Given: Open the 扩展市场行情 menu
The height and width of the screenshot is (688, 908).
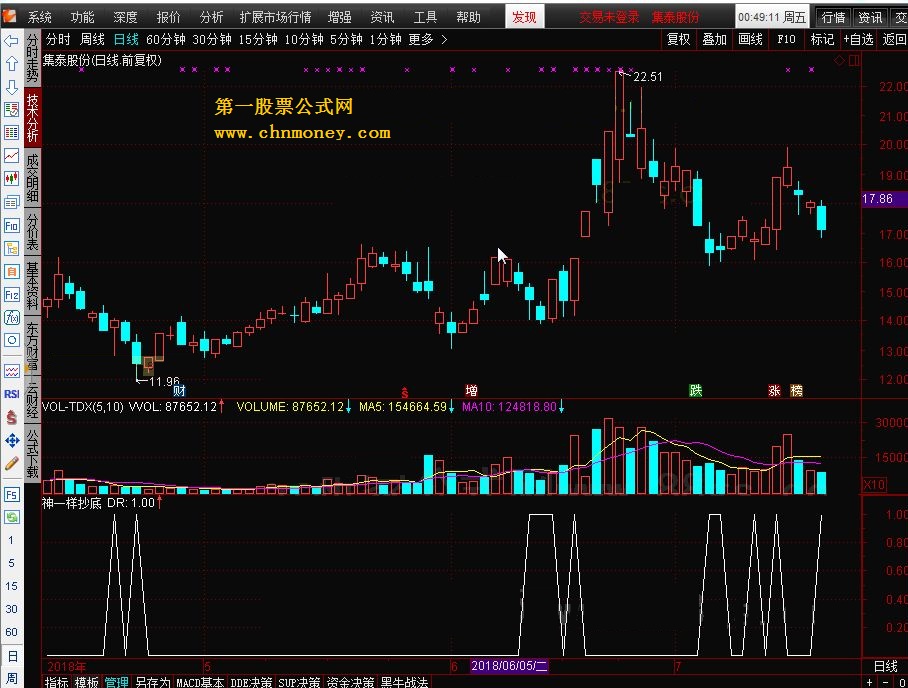Looking at the screenshot, I should click(276, 17).
